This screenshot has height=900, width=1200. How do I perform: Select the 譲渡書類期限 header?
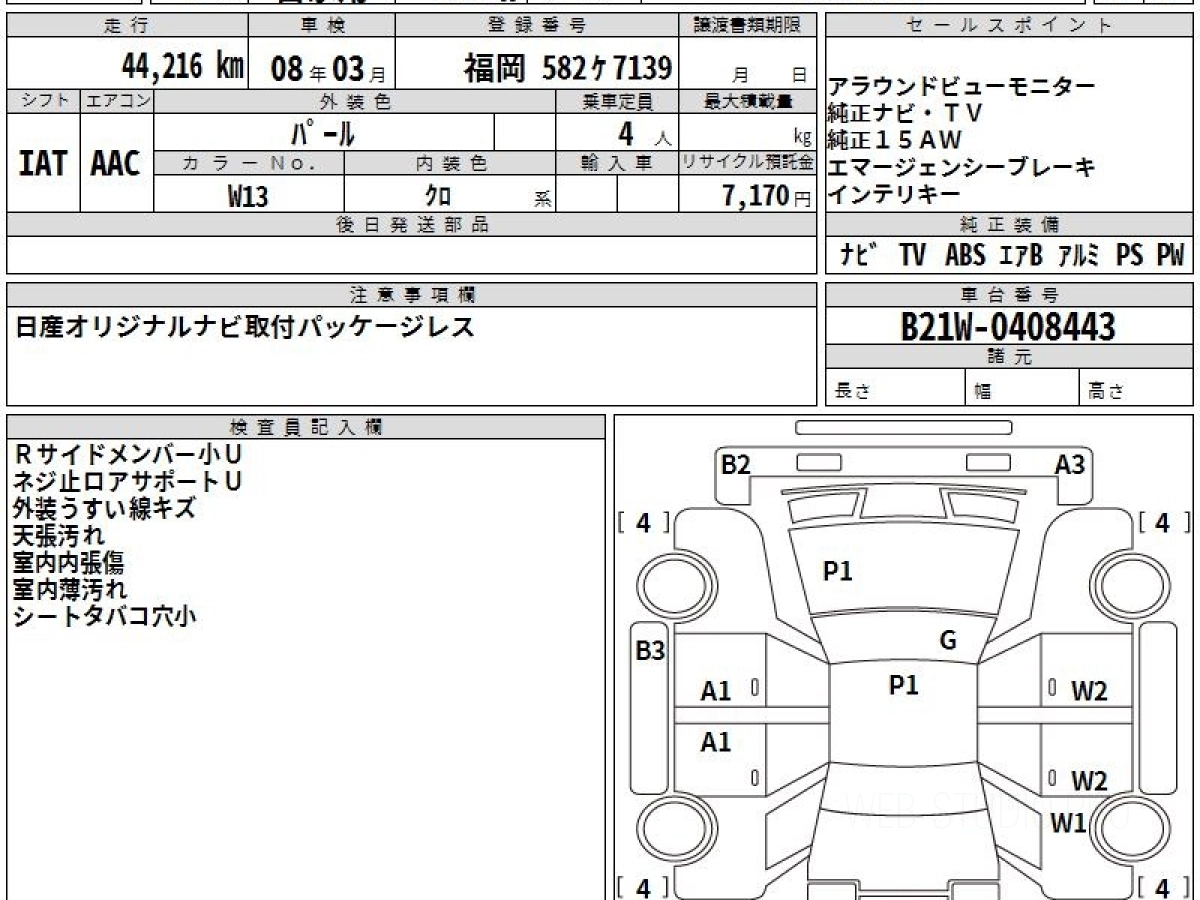pyautogui.click(x=748, y=26)
